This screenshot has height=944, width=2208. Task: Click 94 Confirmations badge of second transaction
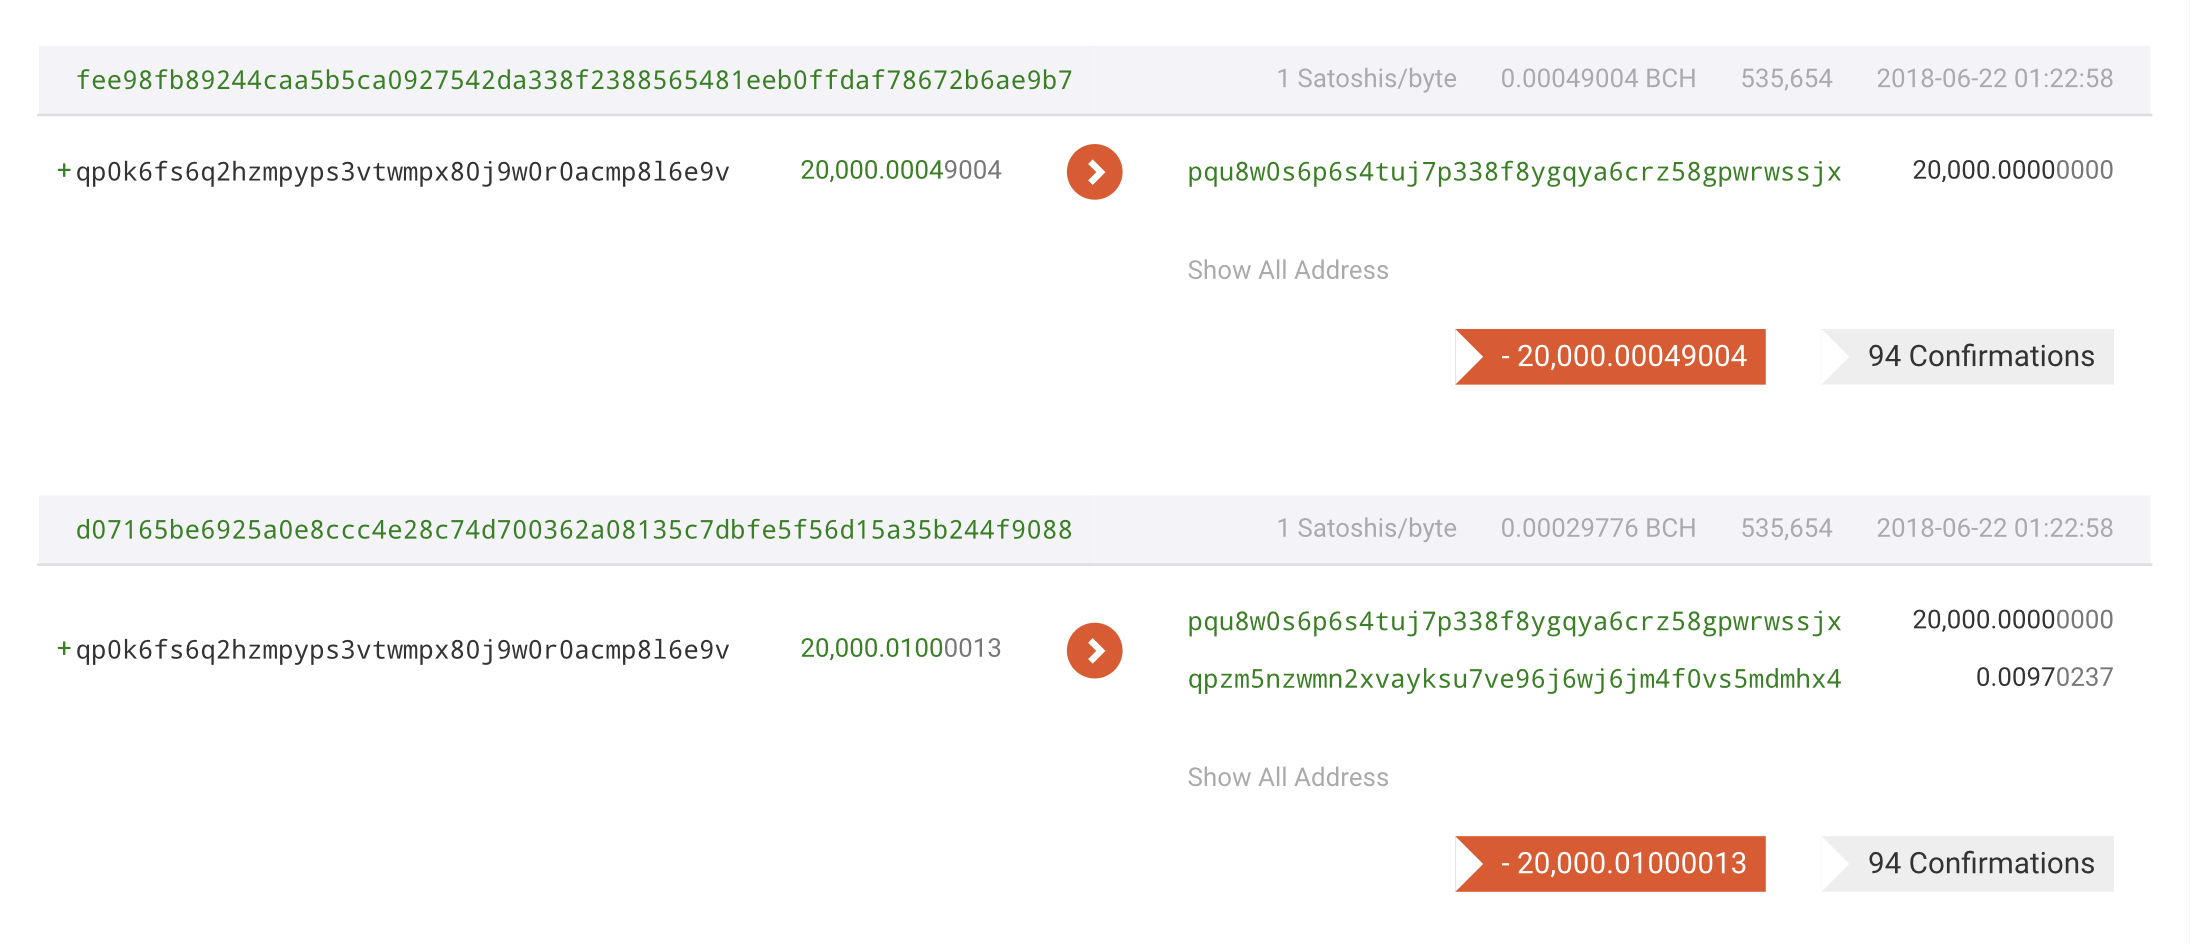[1968, 863]
